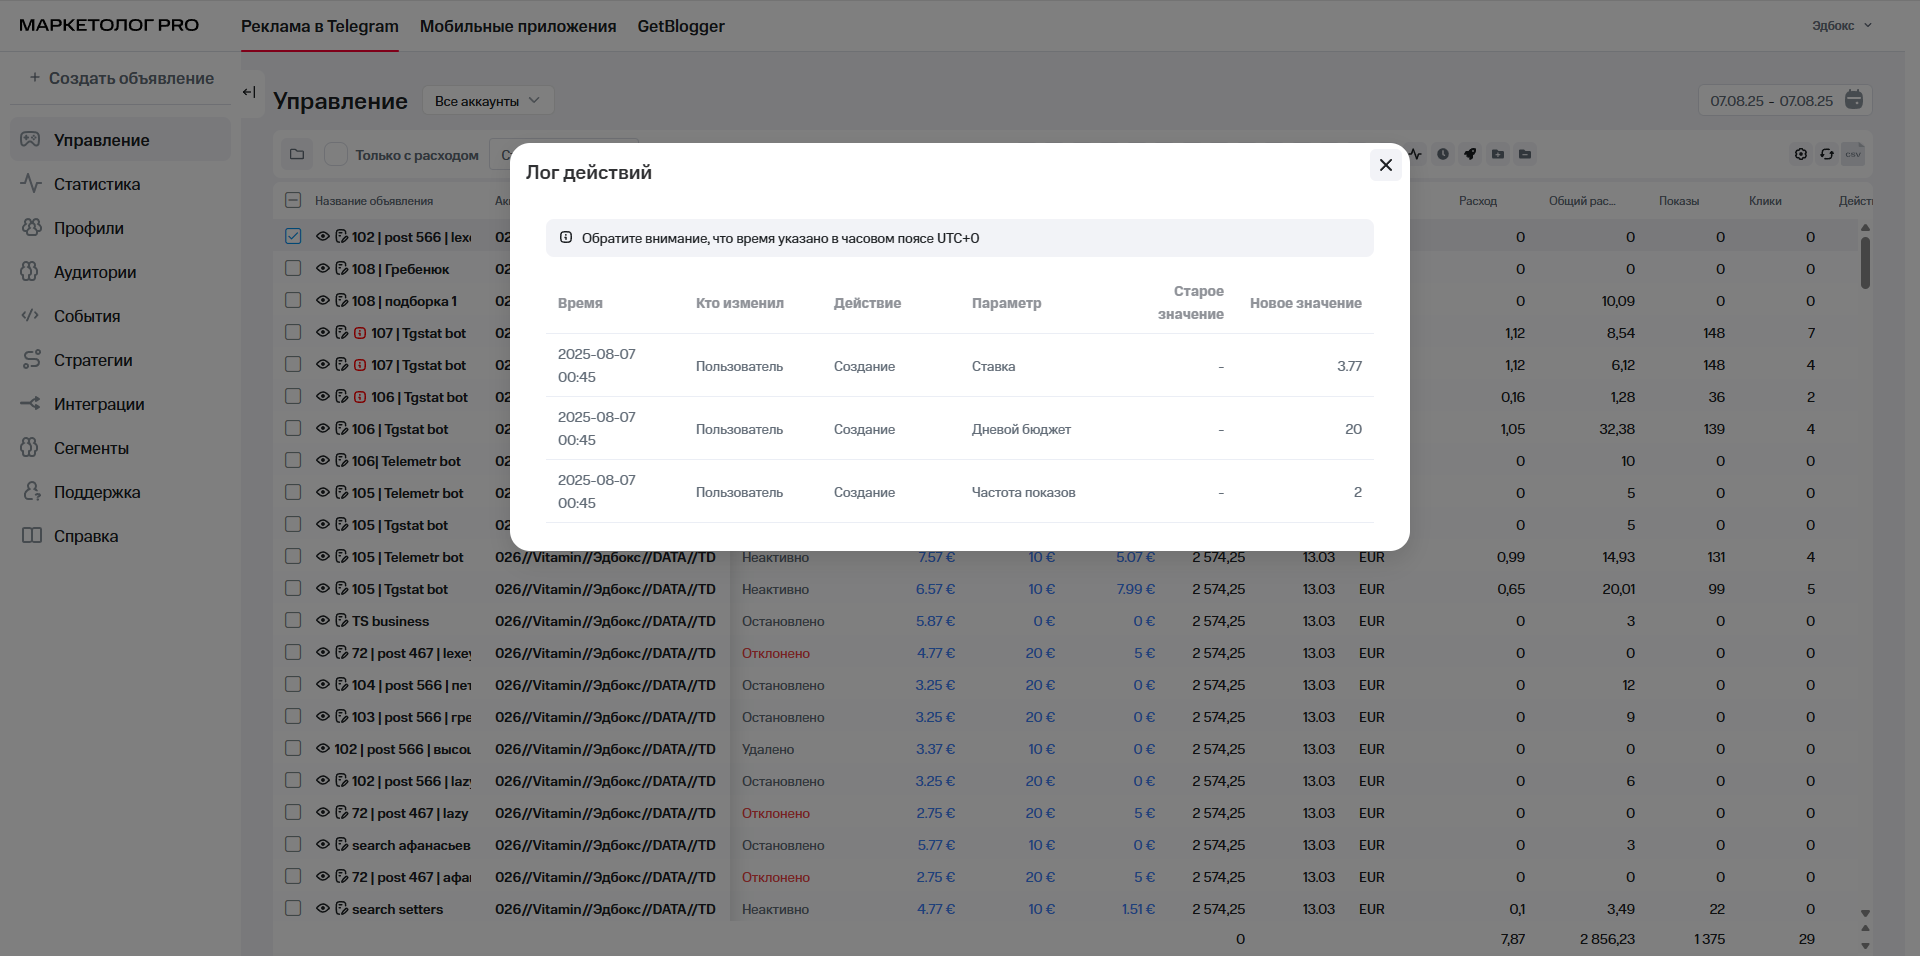
Task: Export the table using the CSV icon
Action: point(1853,154)
